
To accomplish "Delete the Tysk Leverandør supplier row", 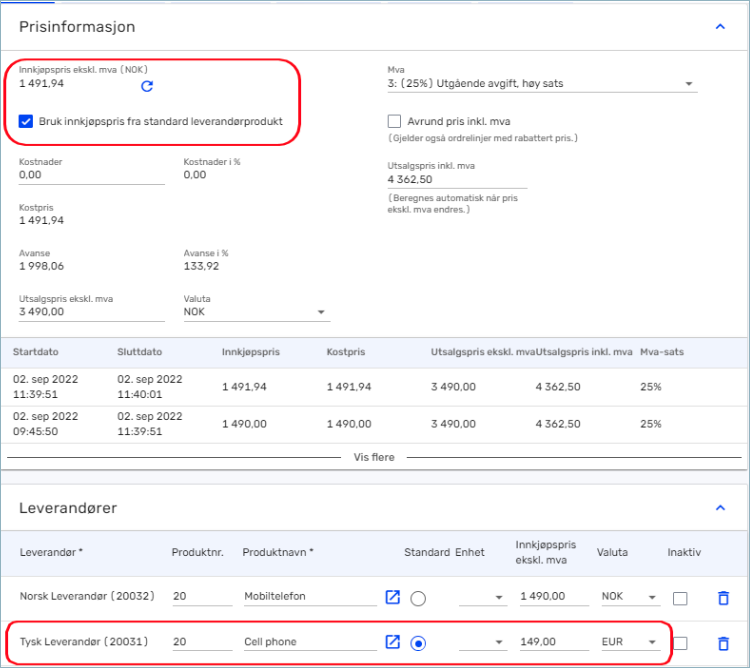I will click(x=723, y=643).
